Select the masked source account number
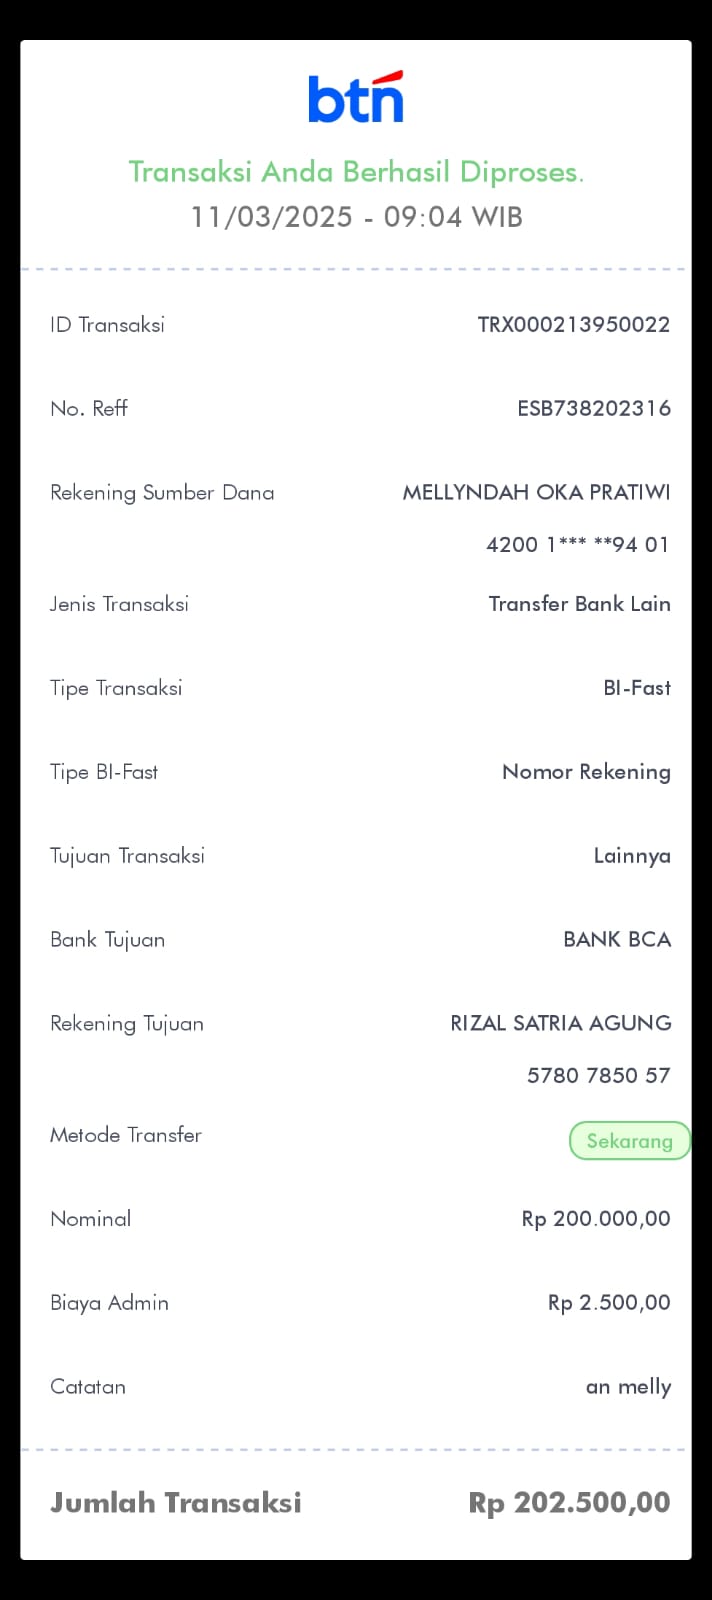 (x=577, y=545)
